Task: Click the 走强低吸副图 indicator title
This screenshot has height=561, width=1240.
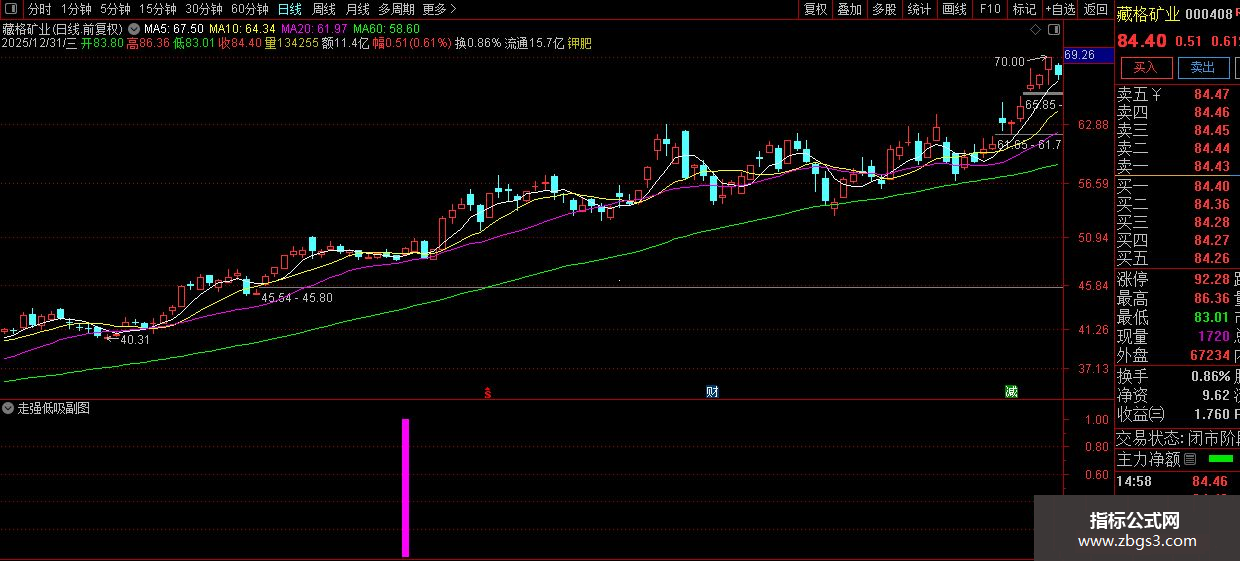Action: pyautogui.click(x=54, y=408)
